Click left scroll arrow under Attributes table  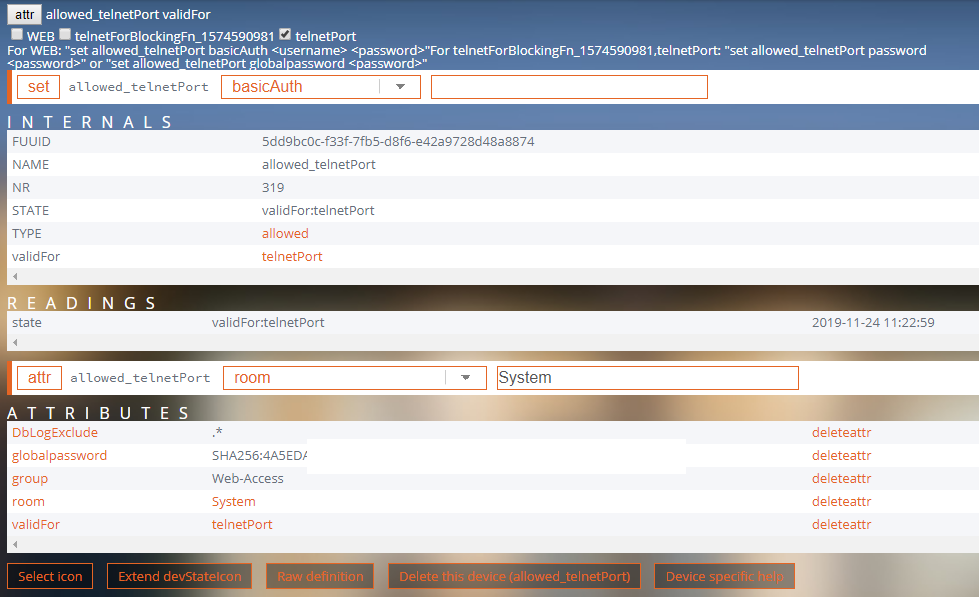tap(15, 545)
